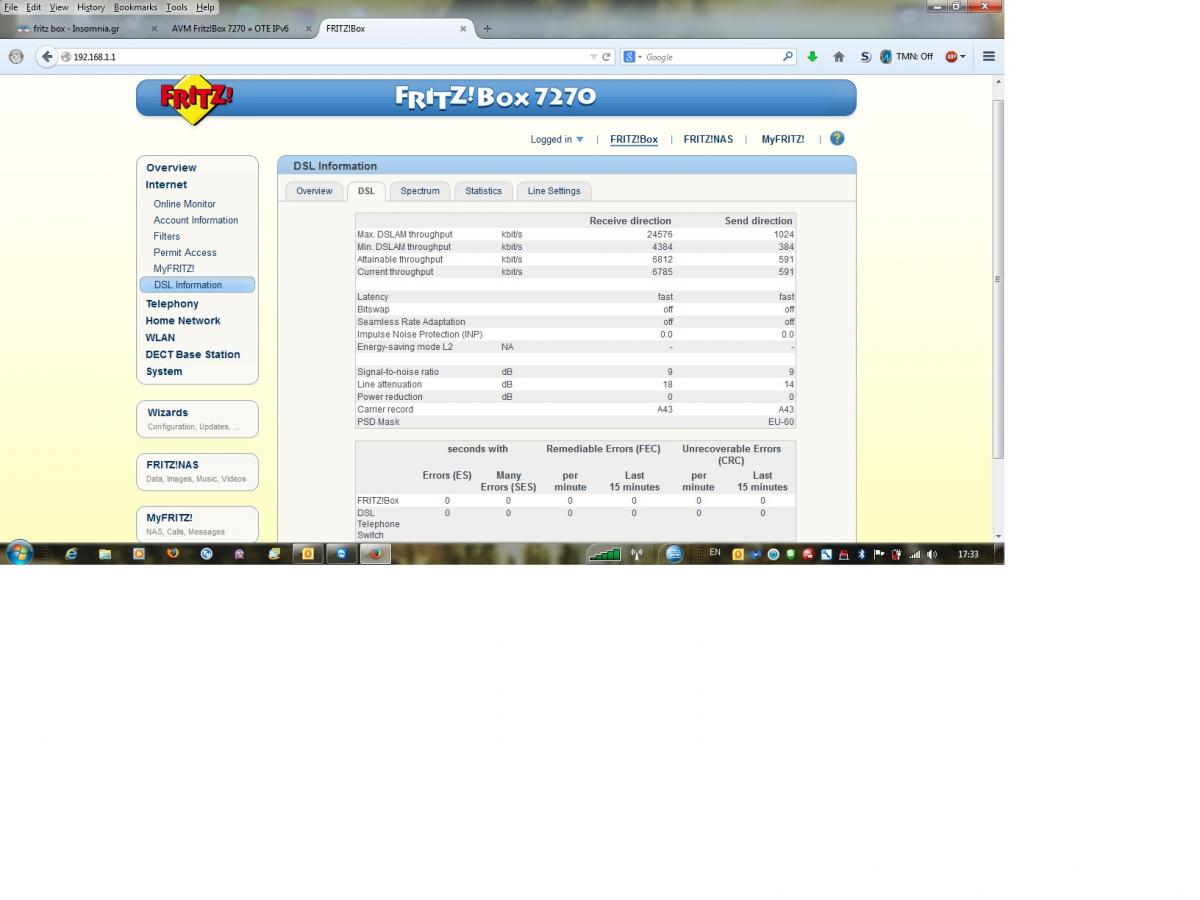Close the AVM Fritz!Box 7270 OTE tab
Screen dimensions: 1200x900
[x=308, y=29]
